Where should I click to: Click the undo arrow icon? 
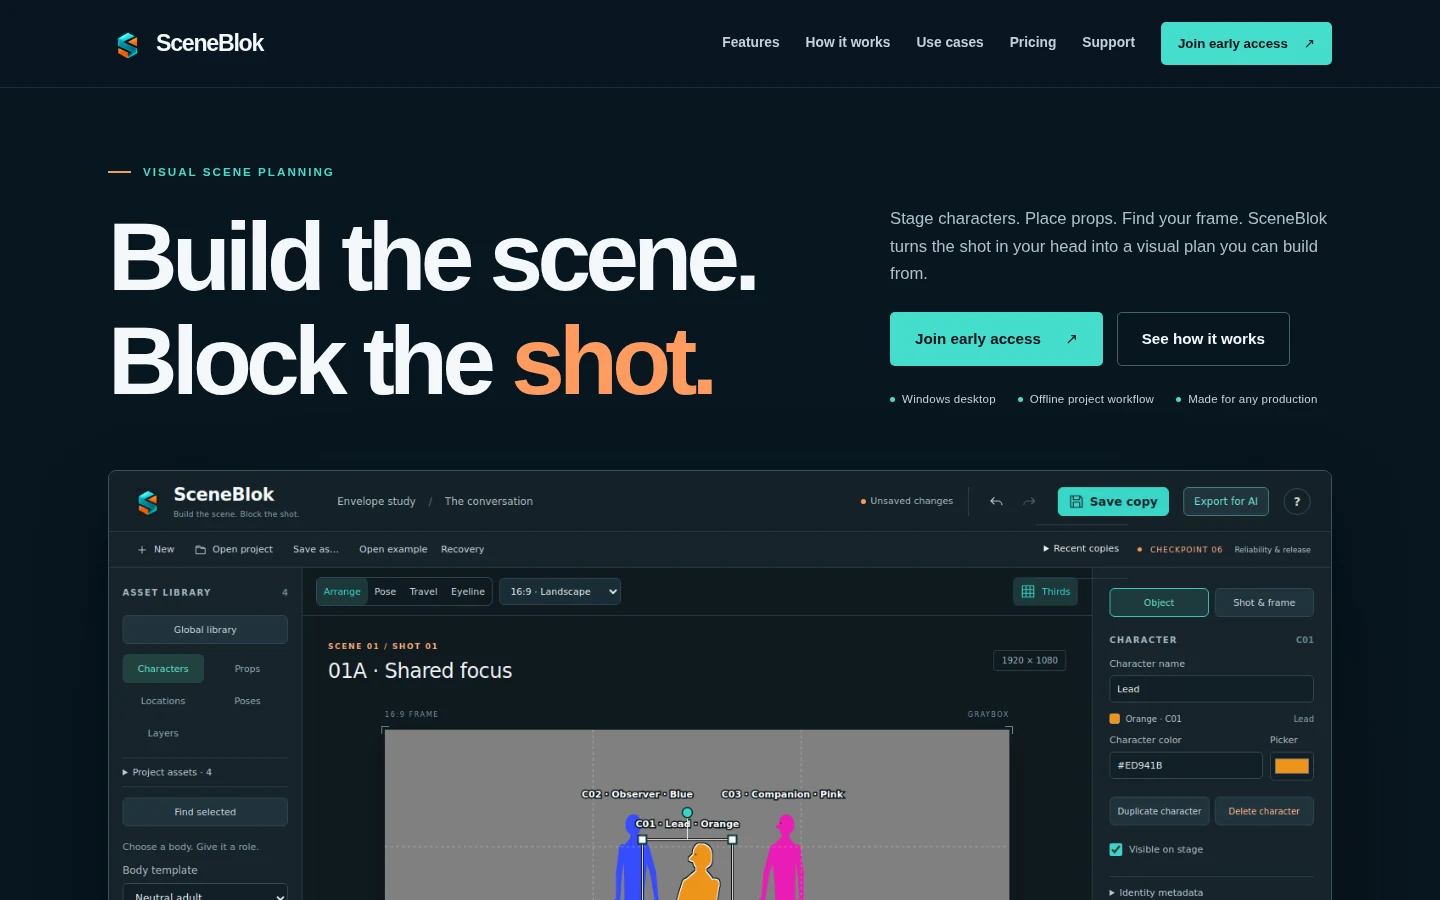(x=996, y=502)
